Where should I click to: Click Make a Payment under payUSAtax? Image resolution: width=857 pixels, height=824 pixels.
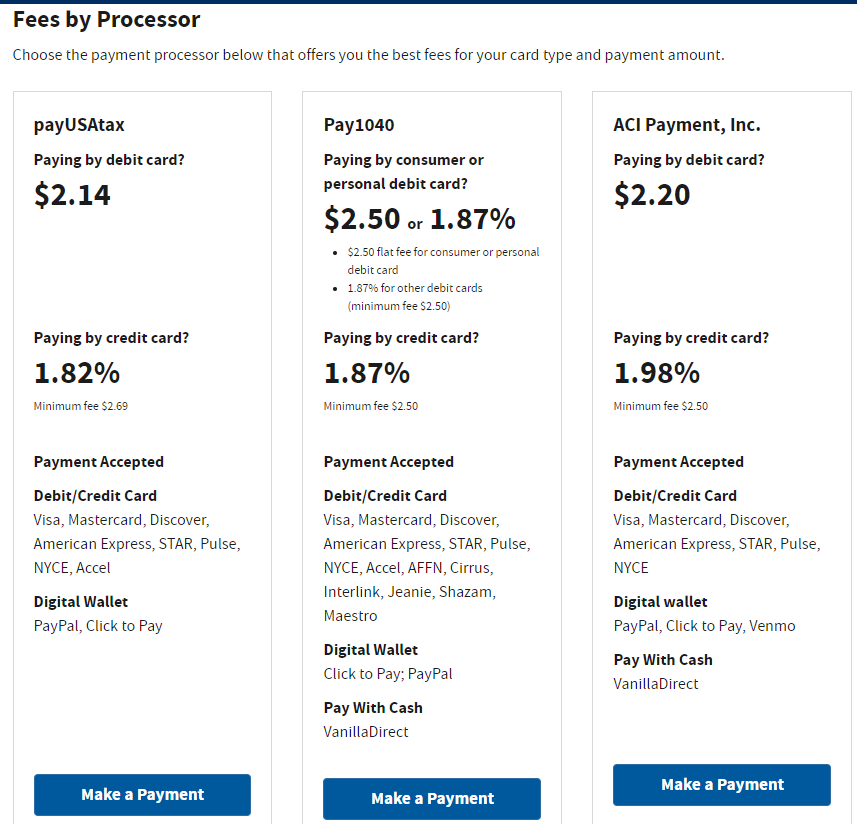click(x=142, y=795)
